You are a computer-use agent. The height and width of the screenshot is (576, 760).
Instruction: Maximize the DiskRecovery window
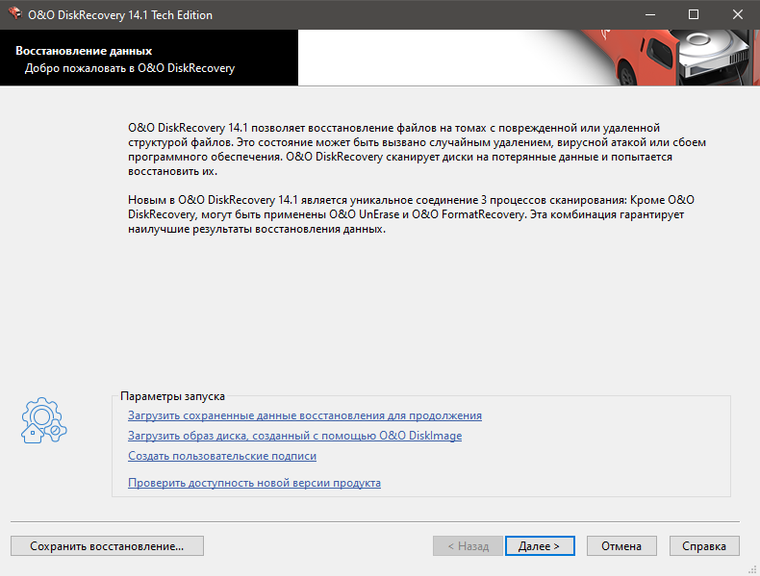click(x=694, y=15)
